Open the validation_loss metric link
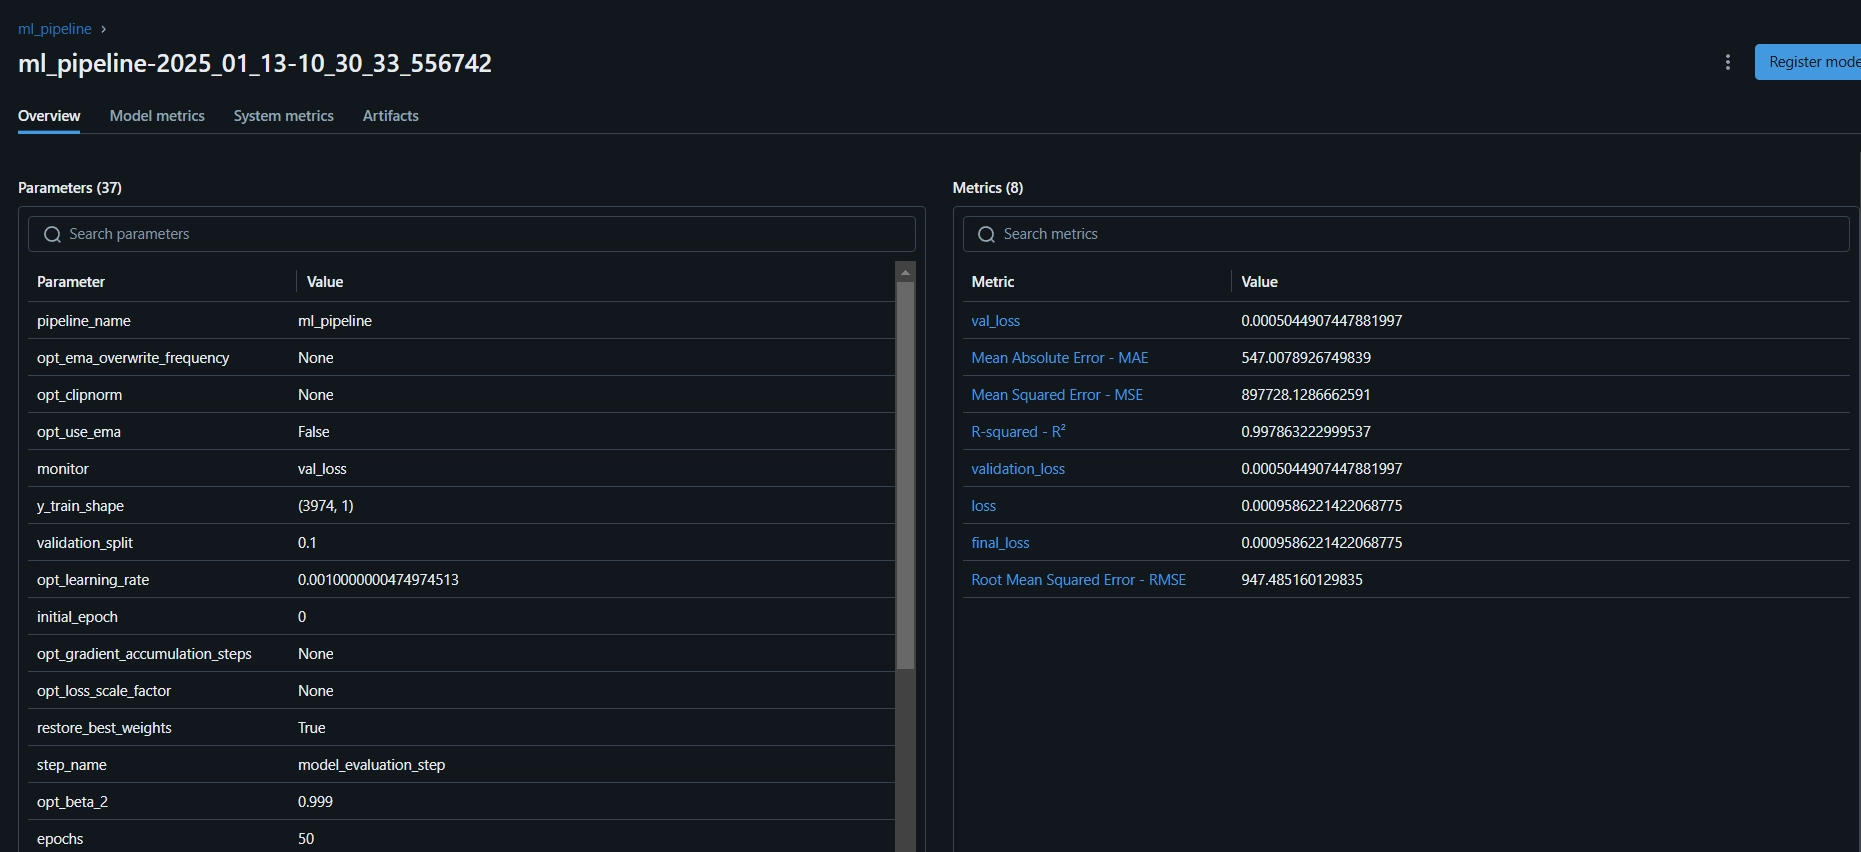This screenshot has height=852, width=1861. (x=1017, y=469)
